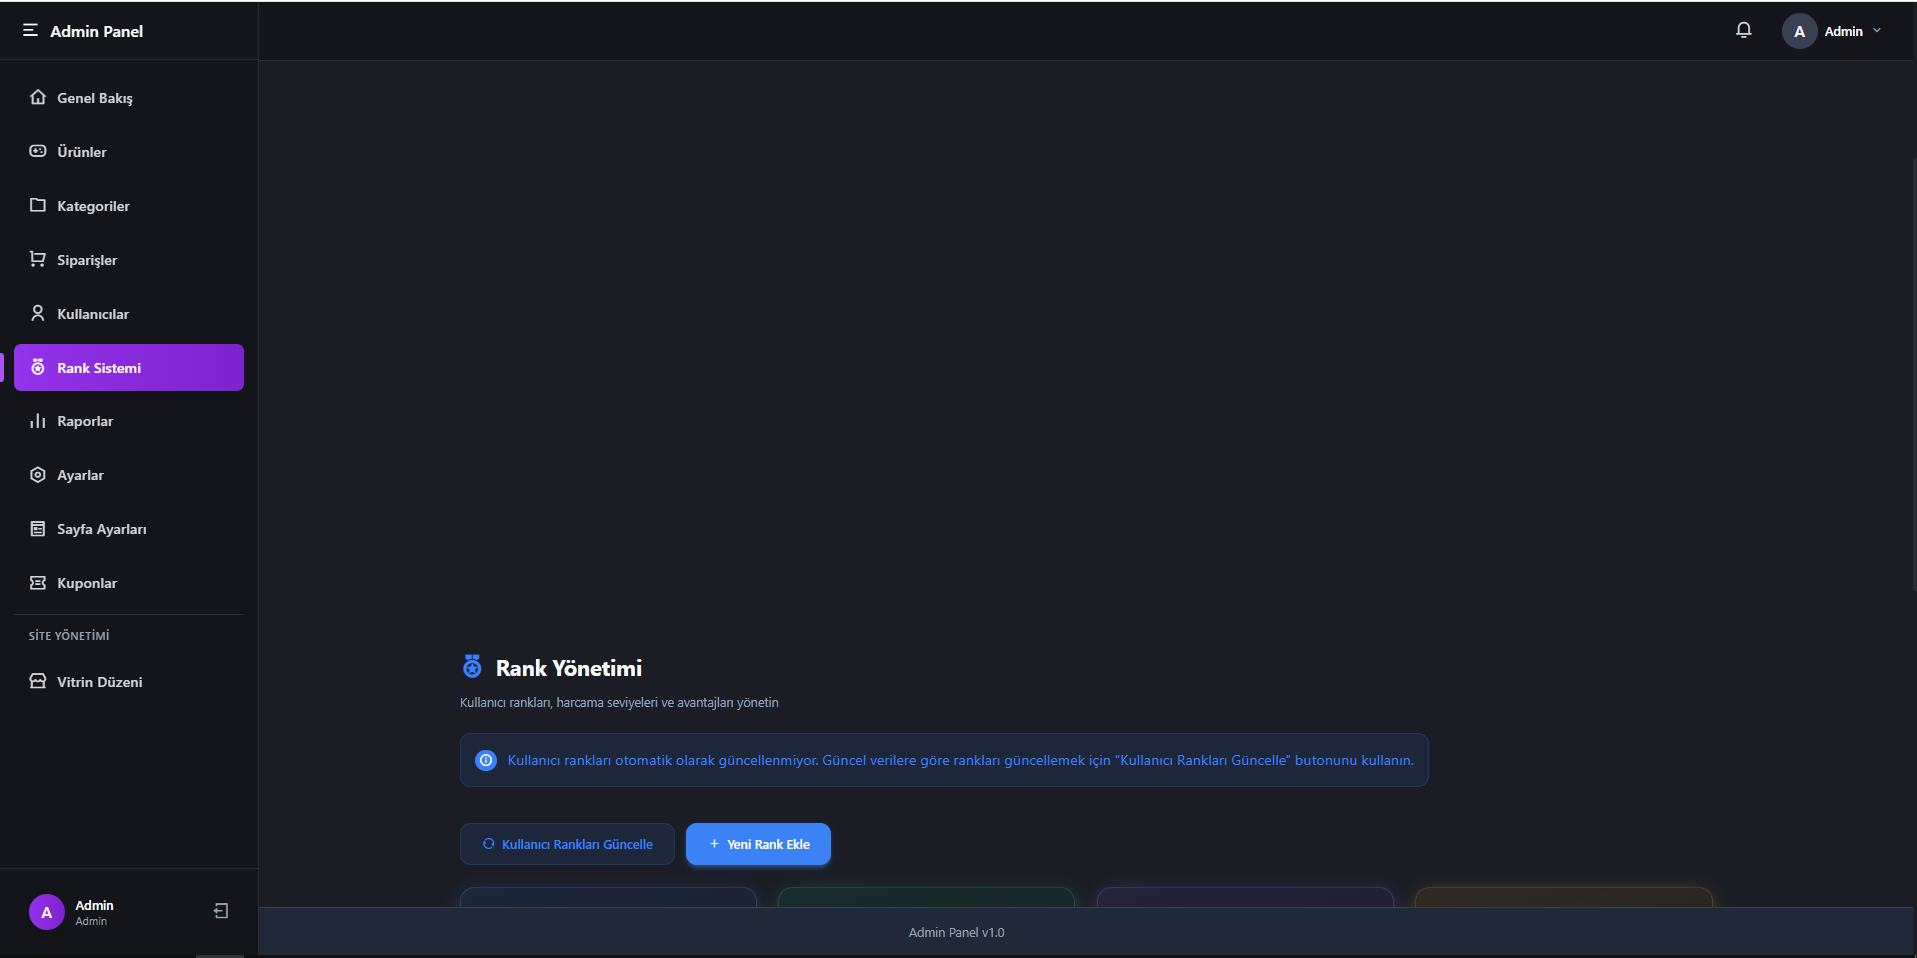Select the Rank Sistemi sidebar item
Viewport: 1917px width, 958px height.
pyautogui.click(x=128, y=368)
